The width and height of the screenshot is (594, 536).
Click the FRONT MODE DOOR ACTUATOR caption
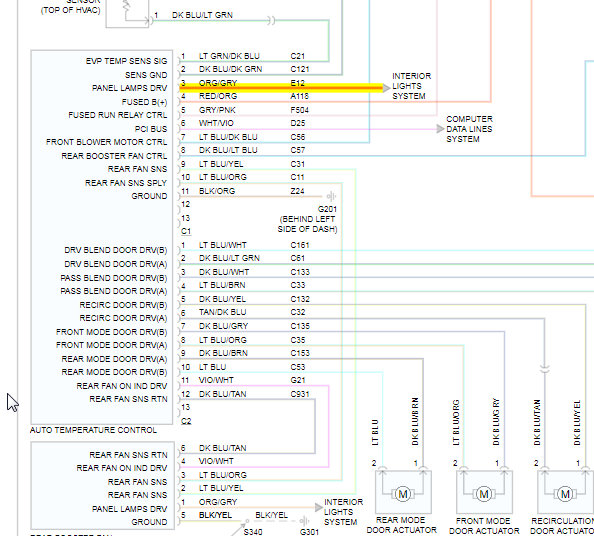click(x=484, y=526)
